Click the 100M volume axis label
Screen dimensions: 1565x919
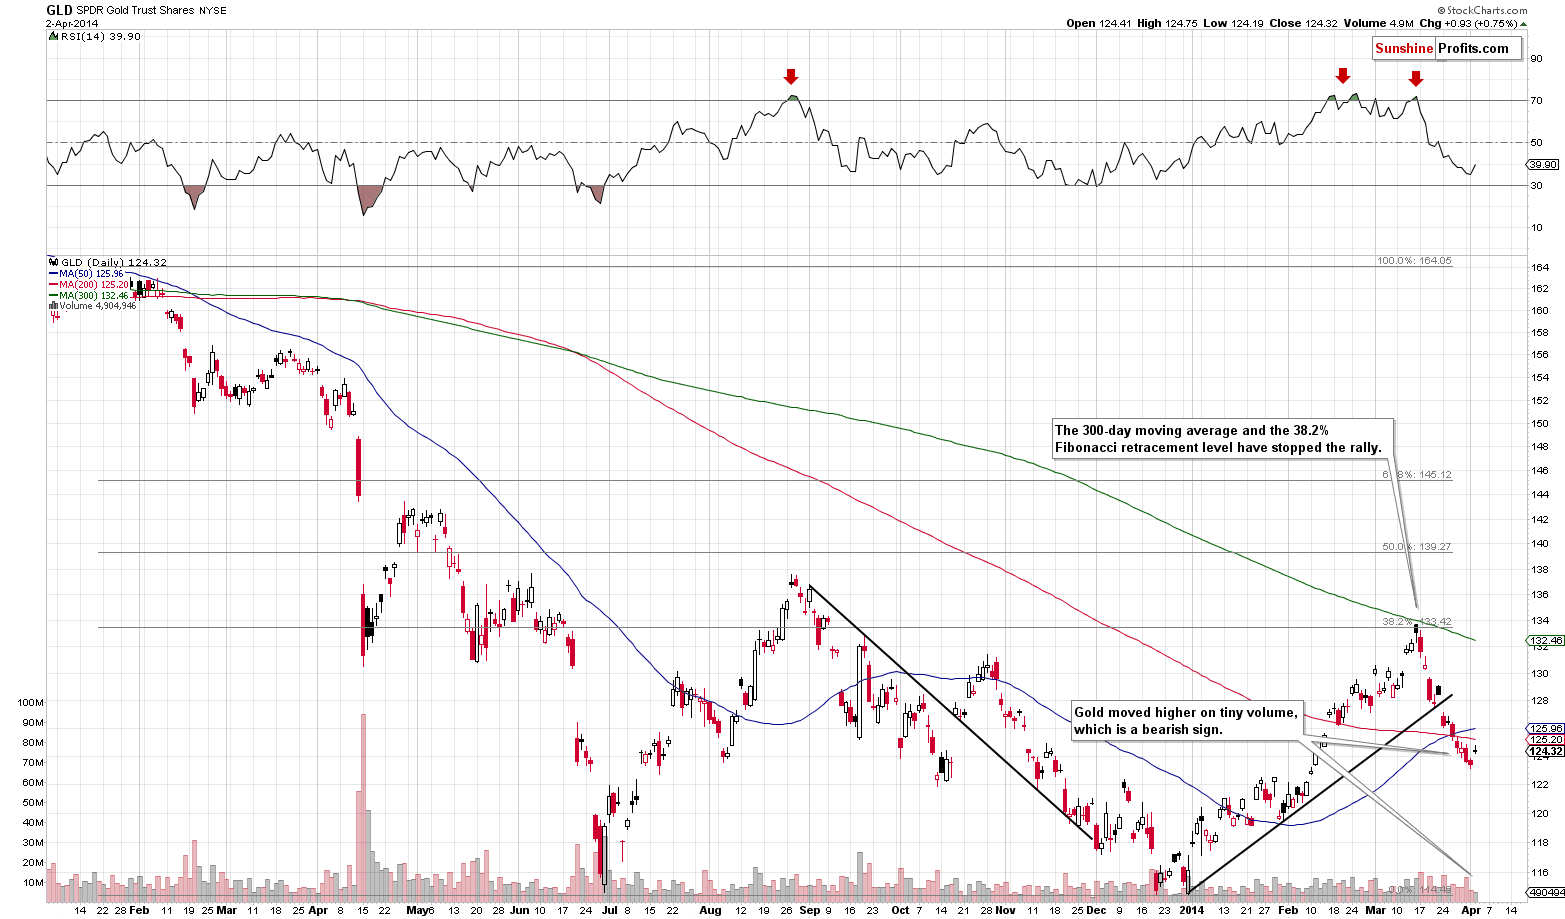(x=31, y=703)
